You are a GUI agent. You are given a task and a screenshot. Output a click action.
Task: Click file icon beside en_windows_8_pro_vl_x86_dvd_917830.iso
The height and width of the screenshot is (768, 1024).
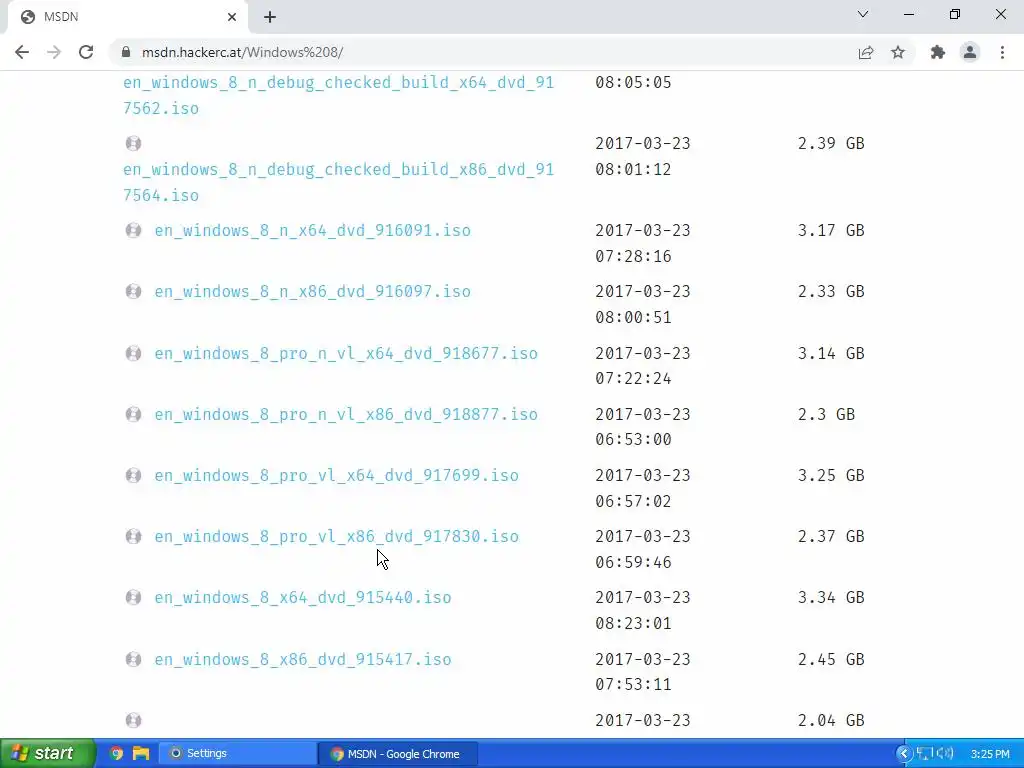tap(133, 536)
